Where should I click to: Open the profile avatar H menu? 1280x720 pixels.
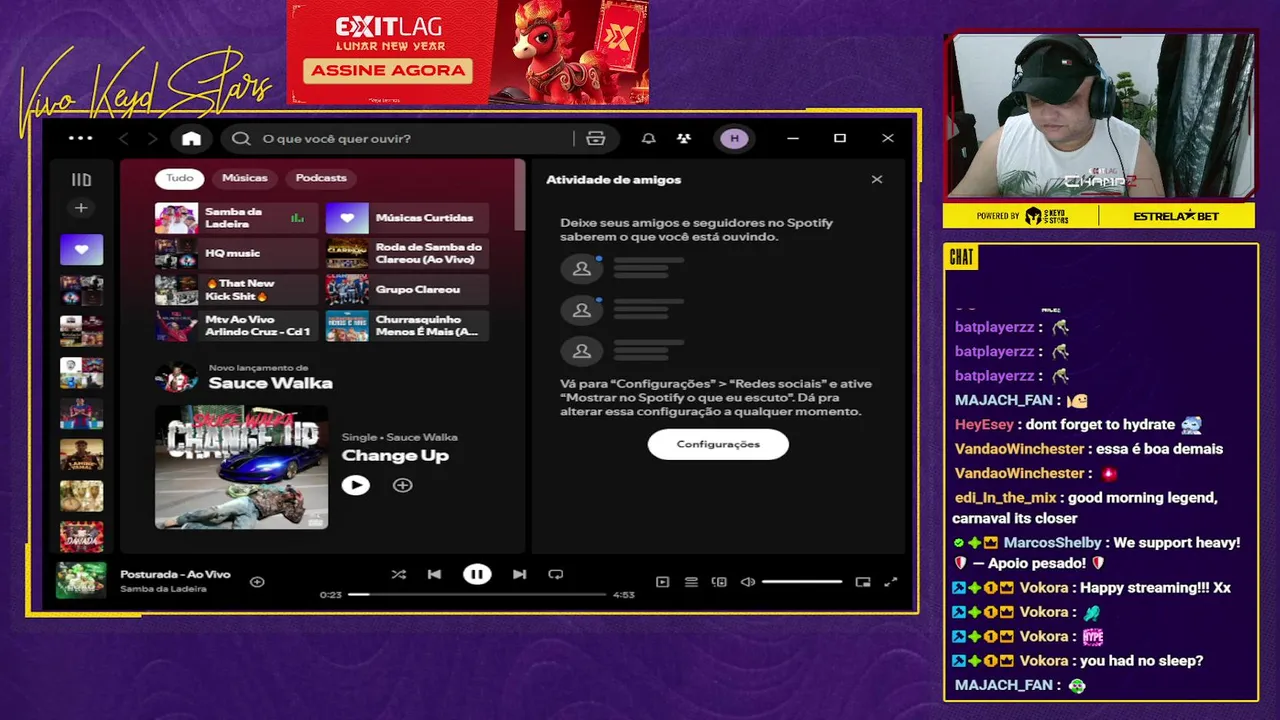pyautogui.click(x=734, y=139)
